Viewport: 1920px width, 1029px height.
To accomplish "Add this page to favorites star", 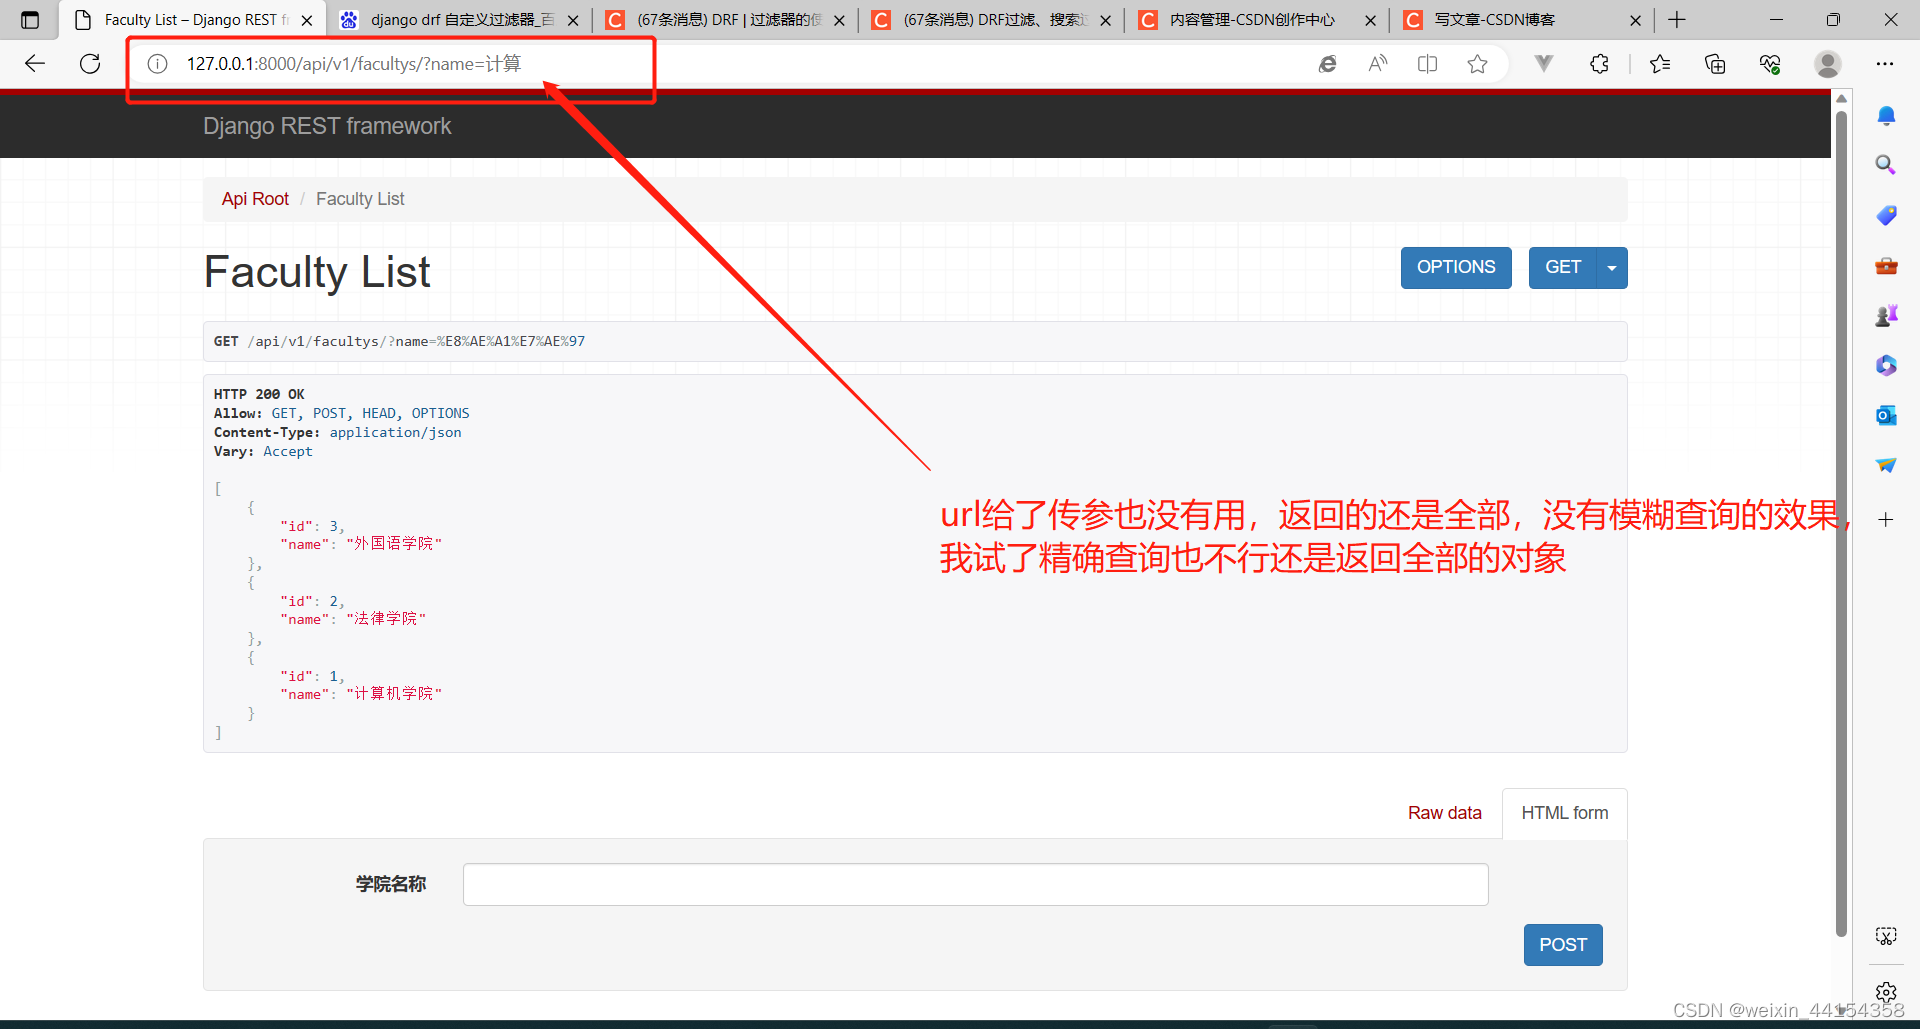I will click(x=1477, y=64).
